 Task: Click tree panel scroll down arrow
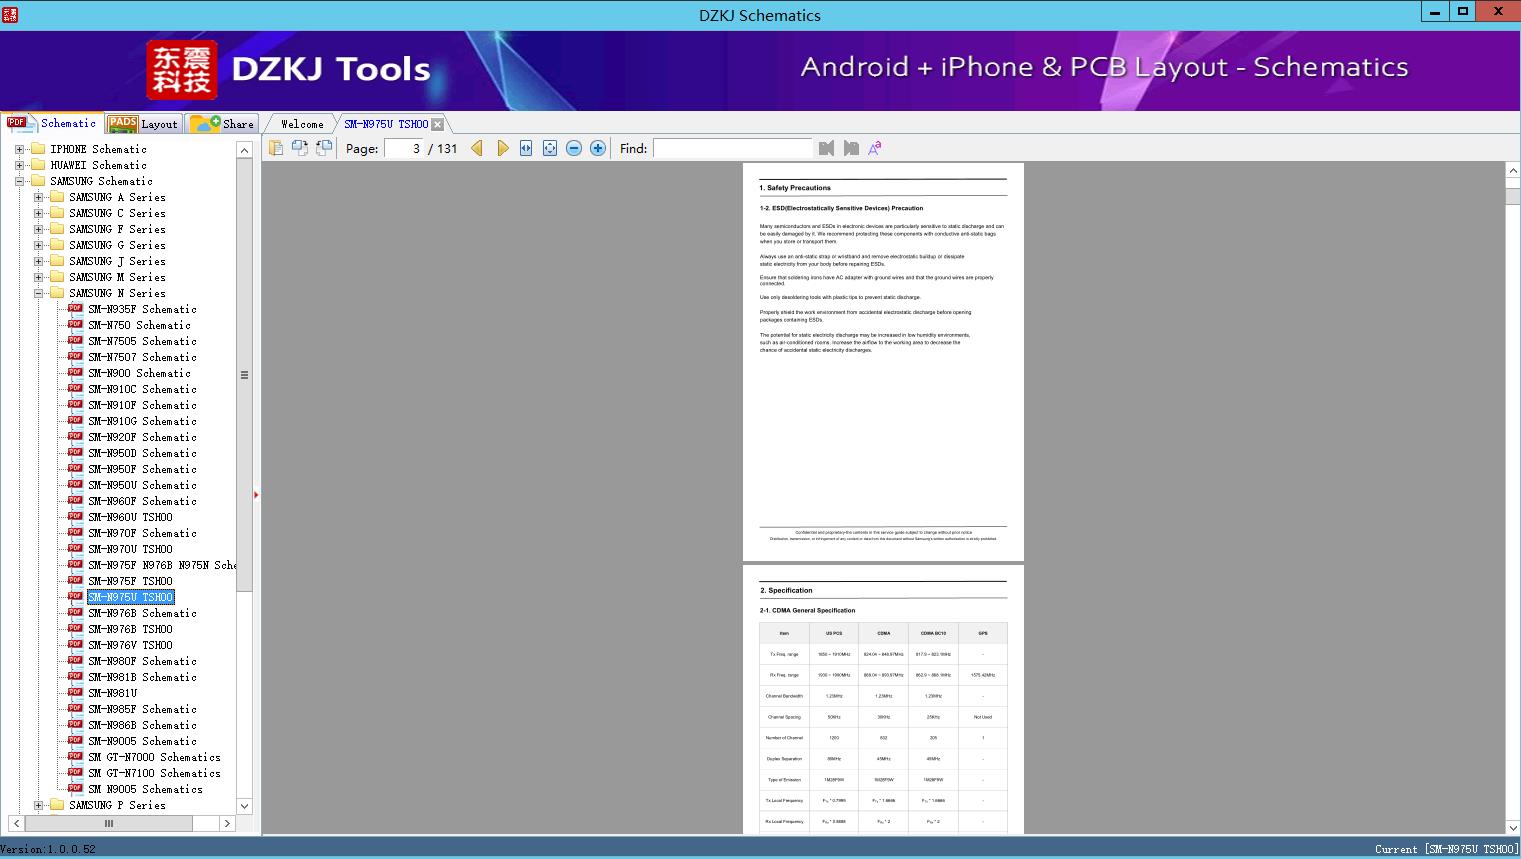tap(244, 806)
